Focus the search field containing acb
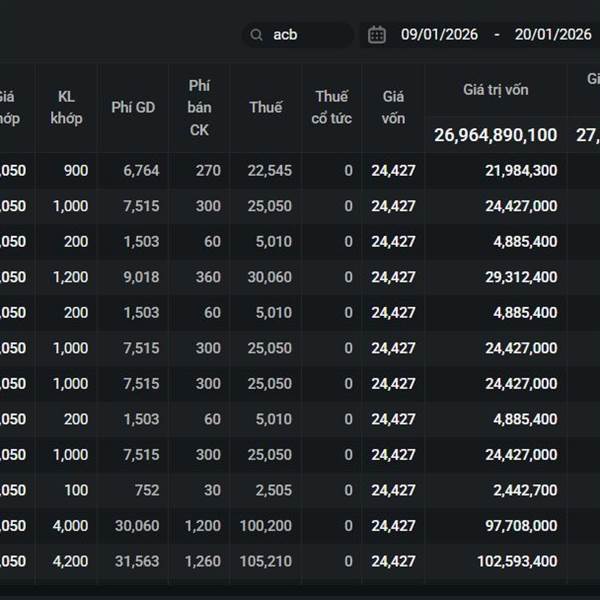 pos(298,35)
